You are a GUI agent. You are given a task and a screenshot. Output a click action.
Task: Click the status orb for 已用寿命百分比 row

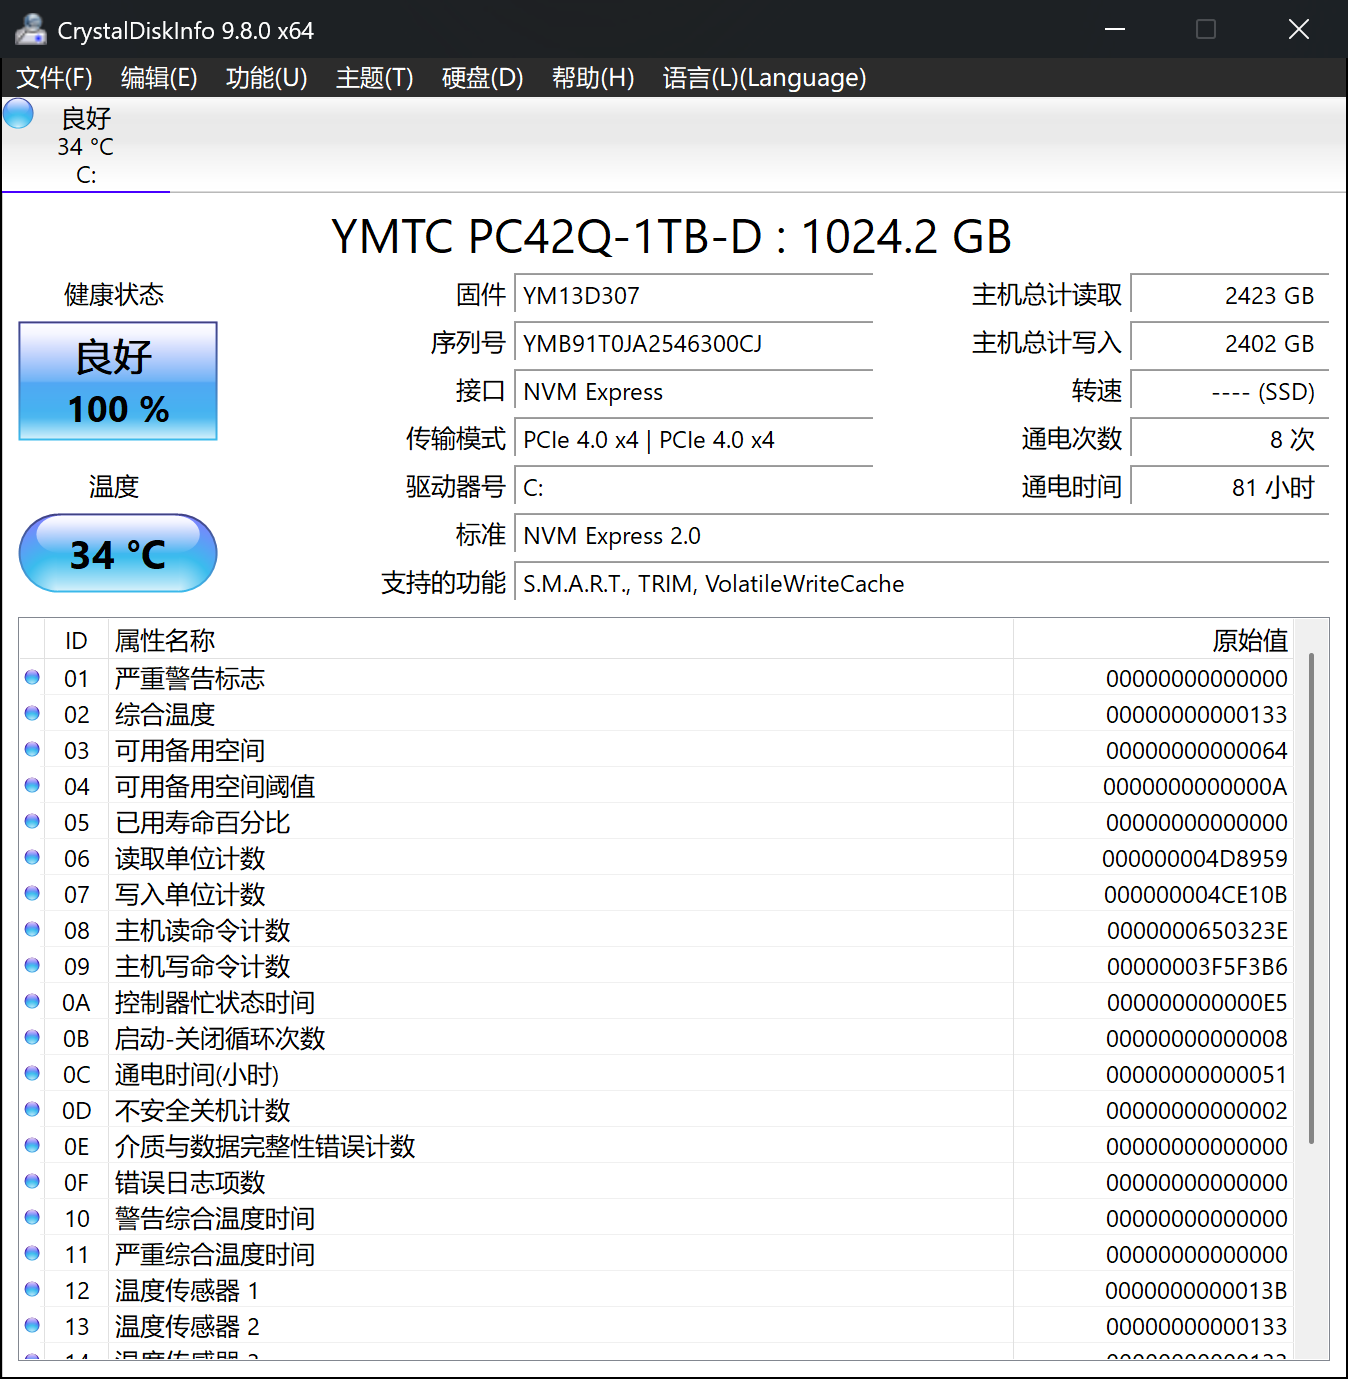[x=32, y=821]
